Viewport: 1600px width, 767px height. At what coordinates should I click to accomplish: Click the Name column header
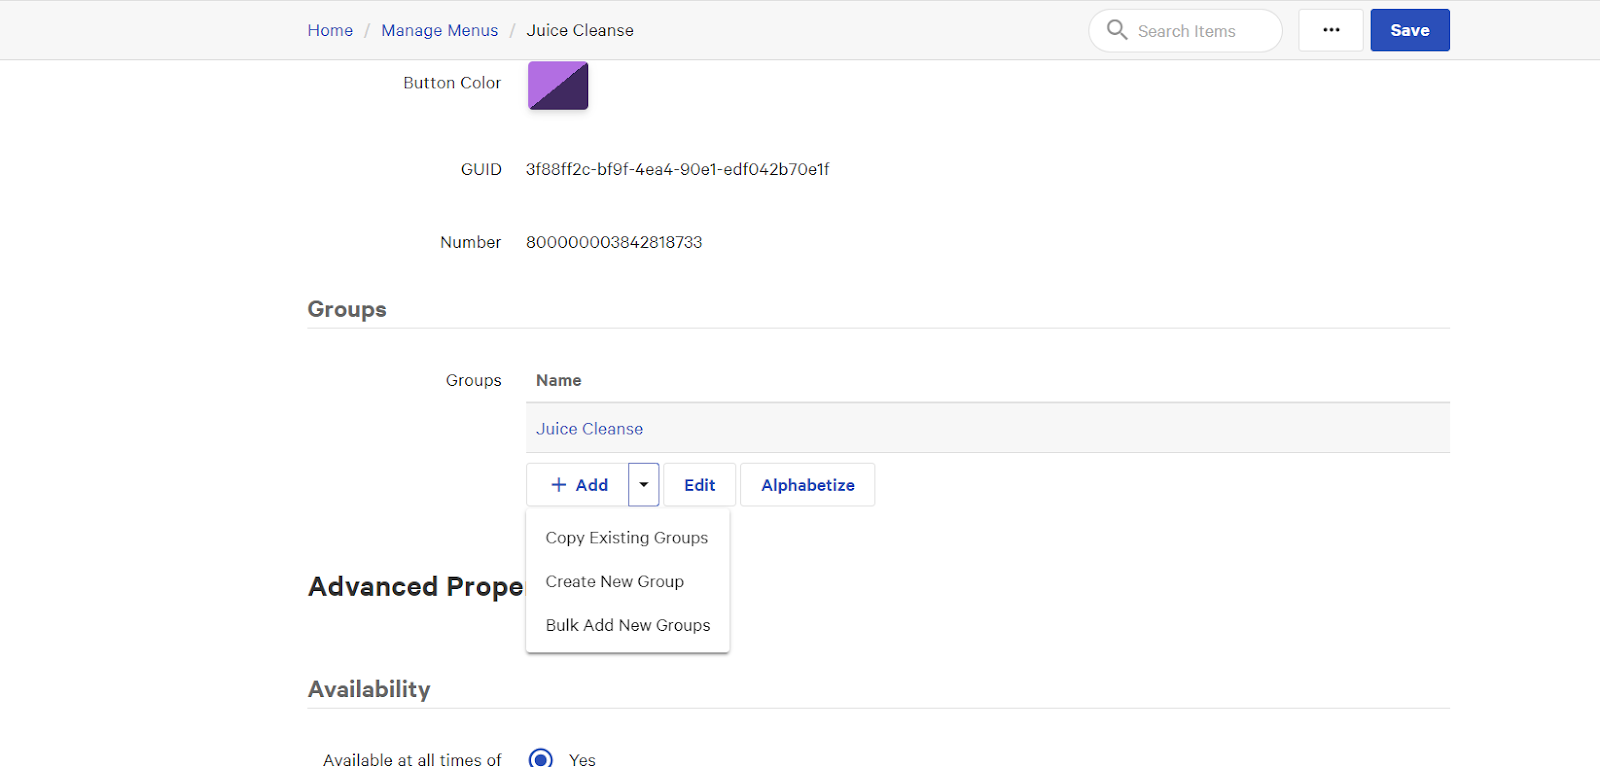pos(558,380)
